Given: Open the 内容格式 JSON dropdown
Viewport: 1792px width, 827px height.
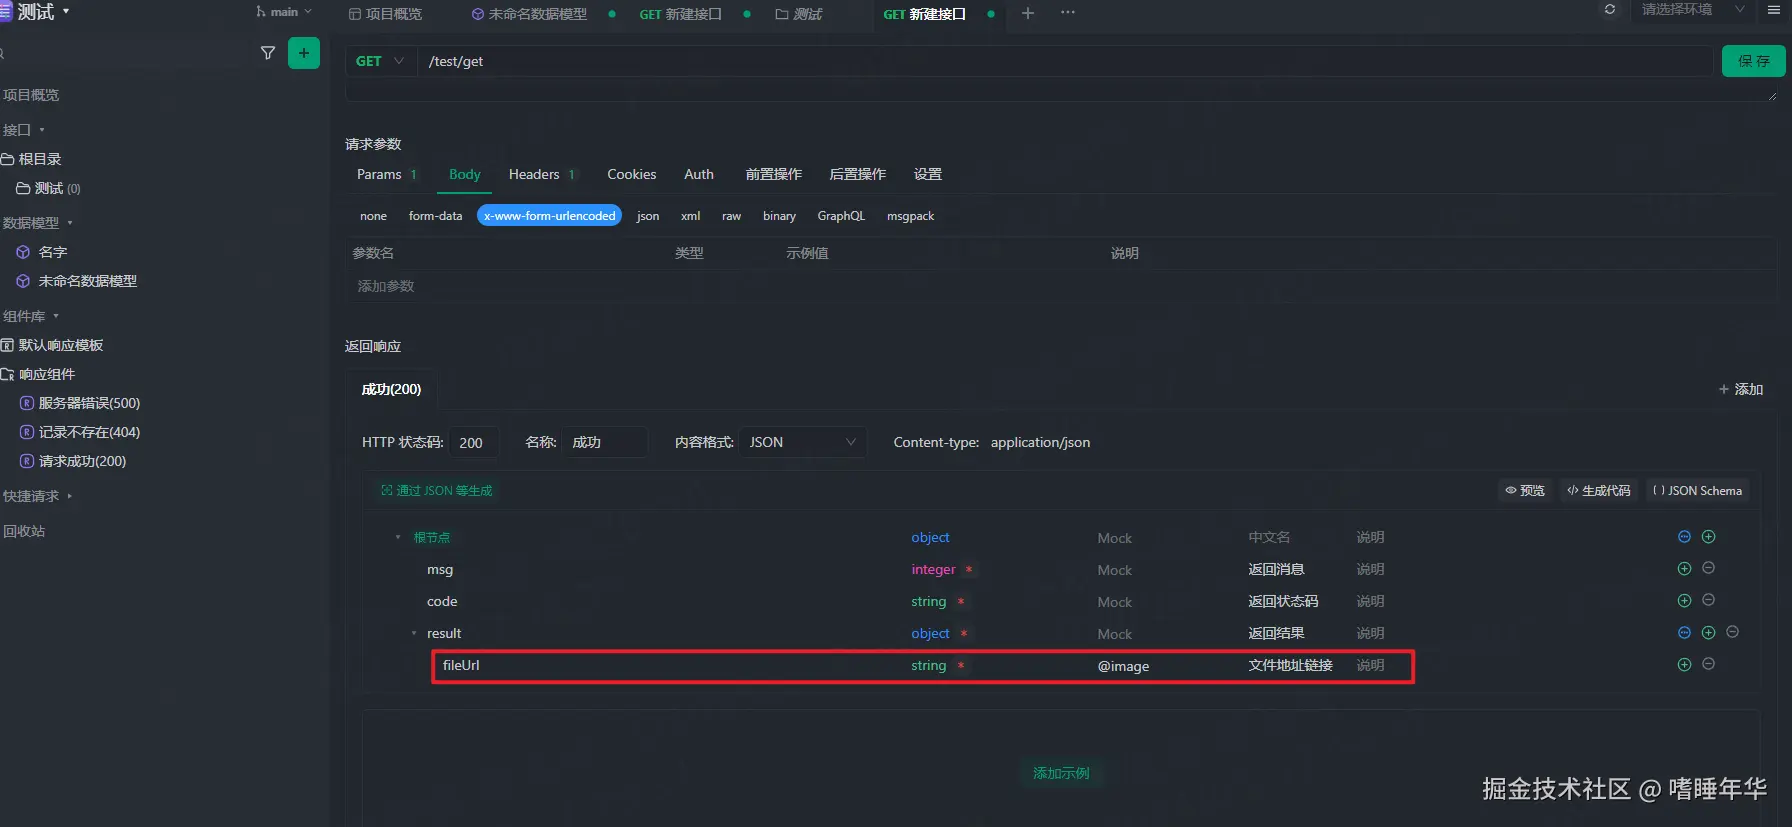Looking at the screenshot, I should pos(802,442).
